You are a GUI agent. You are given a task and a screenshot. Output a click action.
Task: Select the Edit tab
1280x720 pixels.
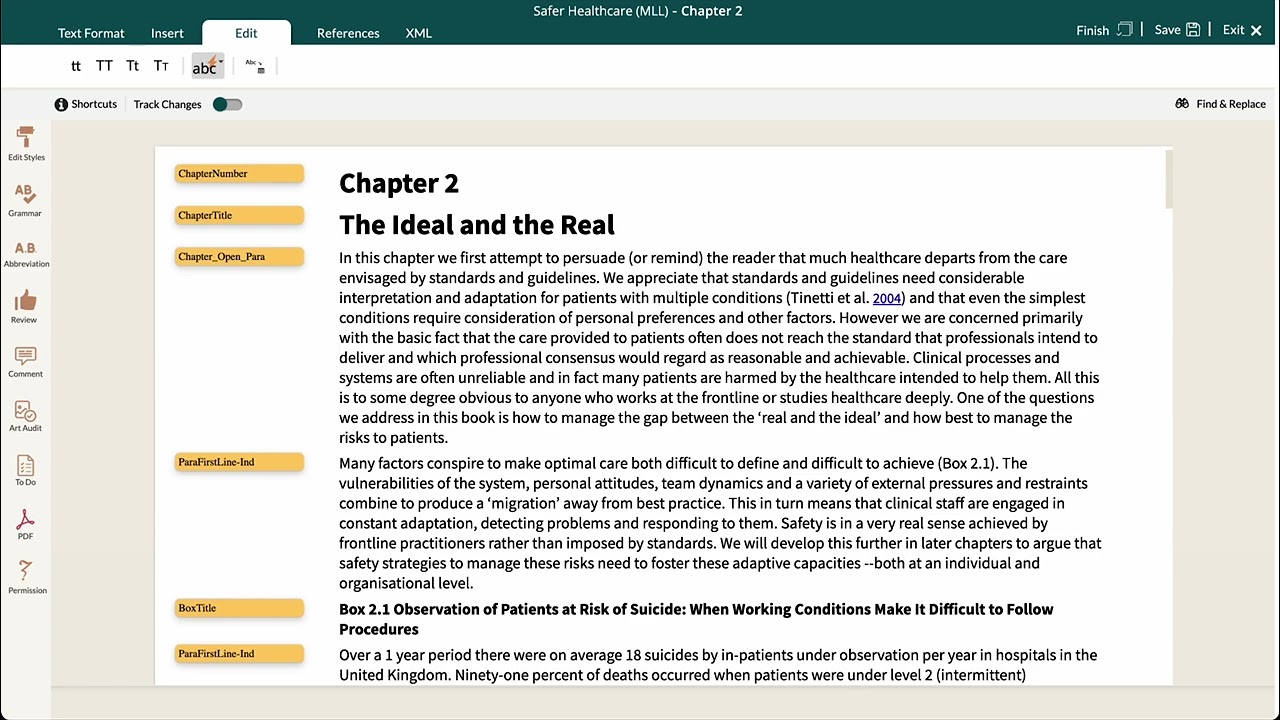point(246,33)
